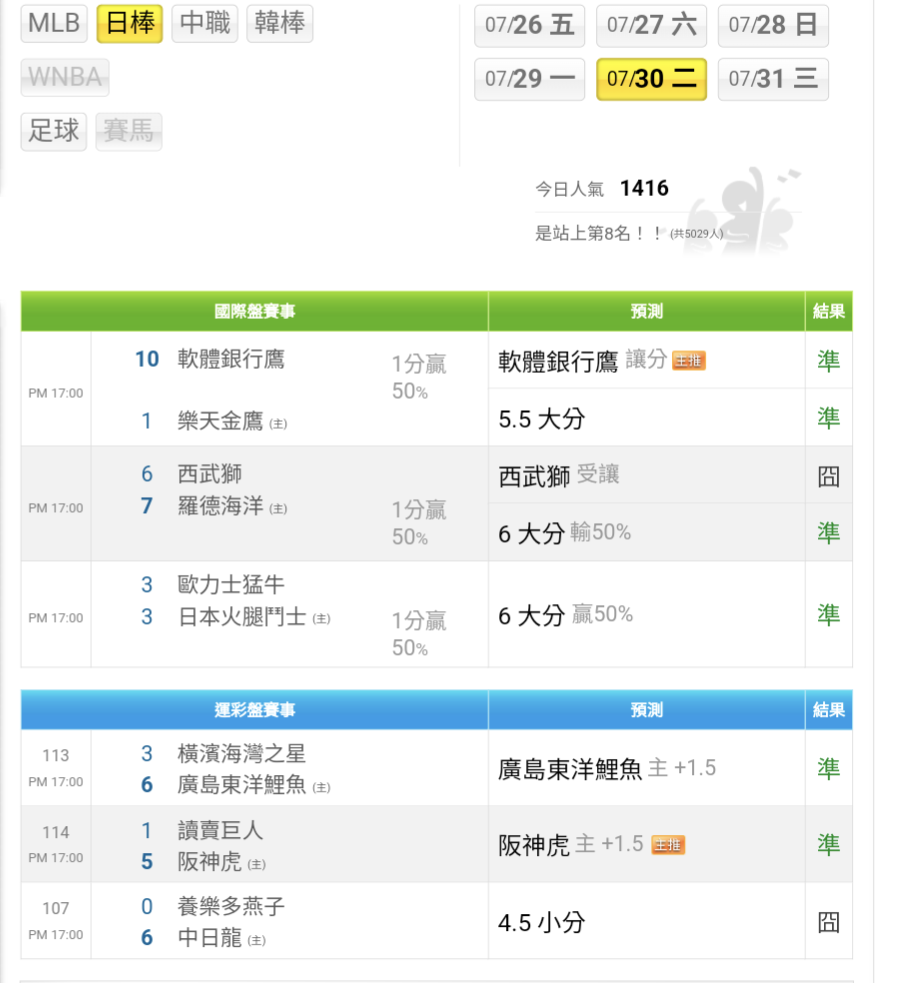Choose date 07/29 一
Viewport: 905px width, 983px height.
pyautogui.click(x=530, y=79)
